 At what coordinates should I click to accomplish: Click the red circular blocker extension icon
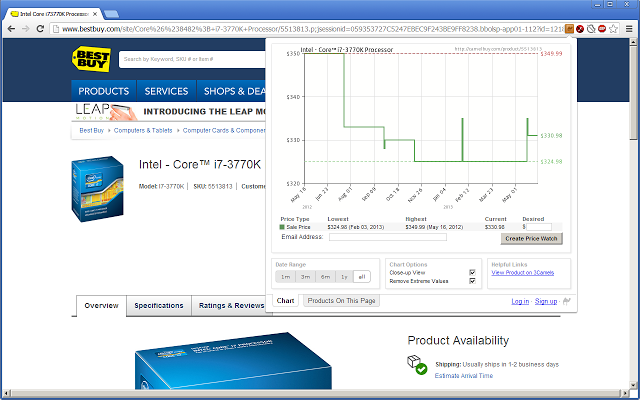[580, 29]
